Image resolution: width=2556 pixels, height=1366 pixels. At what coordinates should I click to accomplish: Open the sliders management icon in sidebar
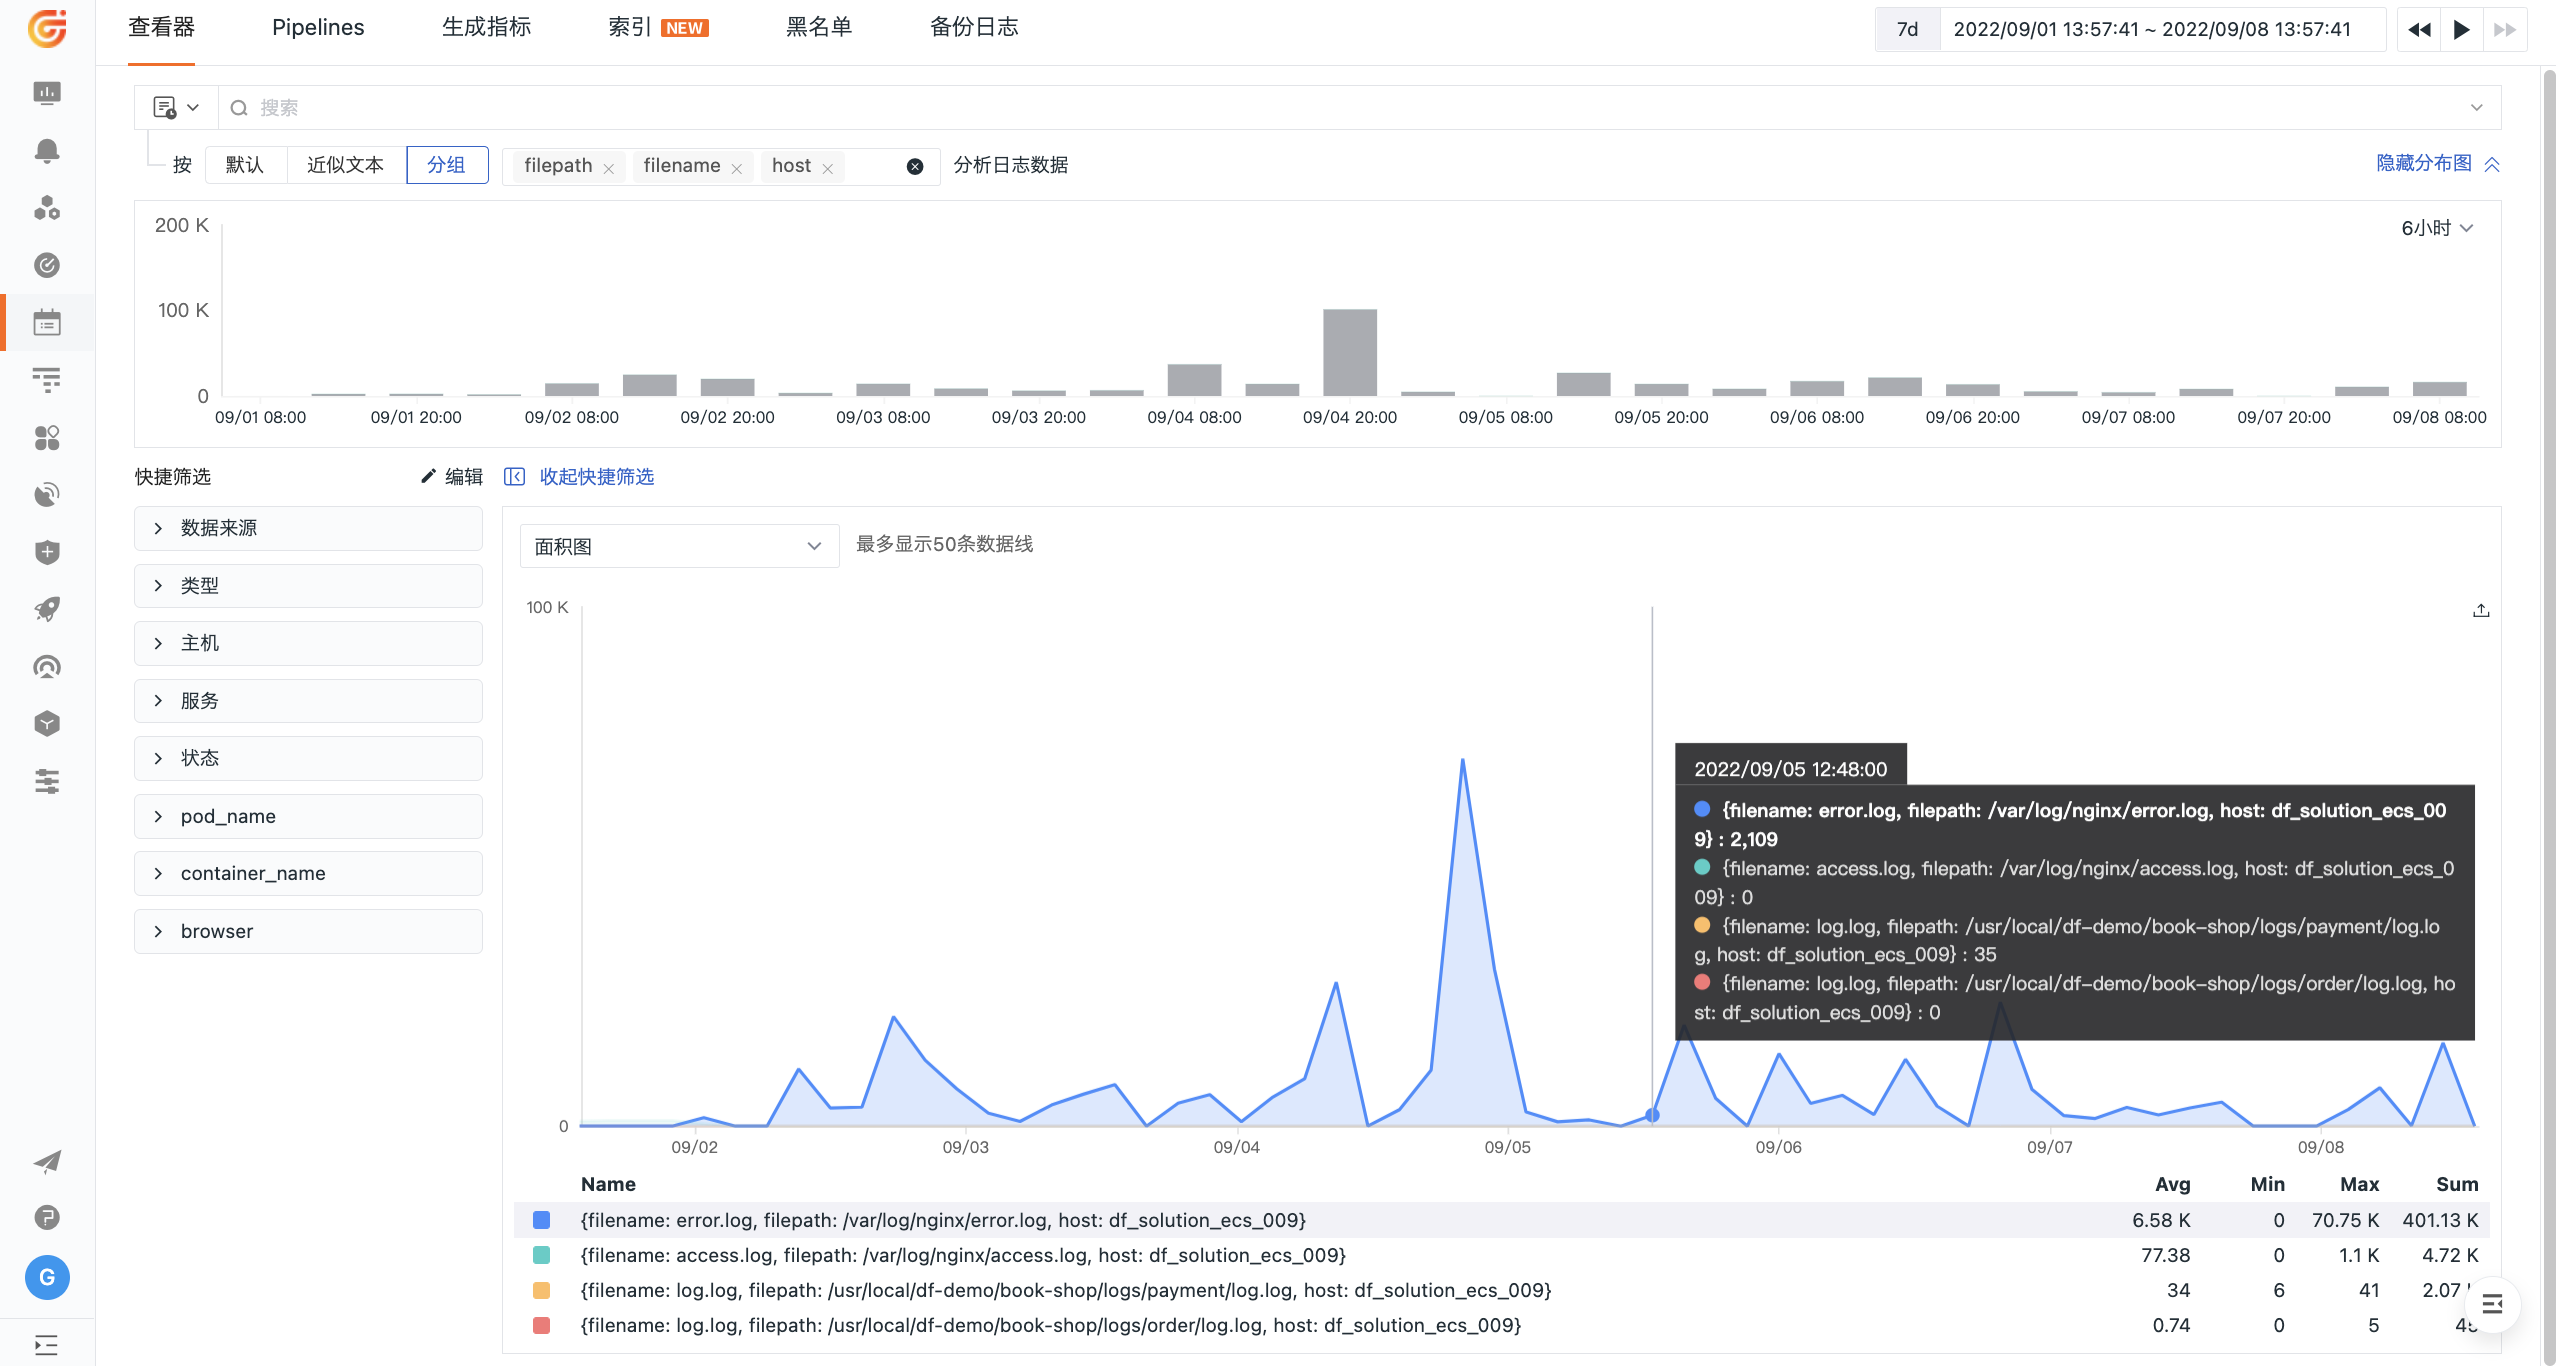tap(47, 781)
